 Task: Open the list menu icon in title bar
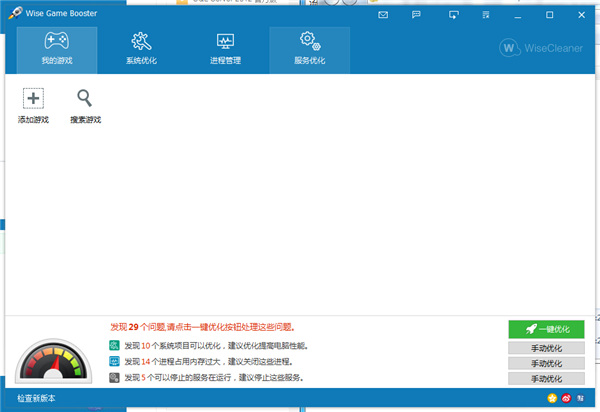click(486, 15)
